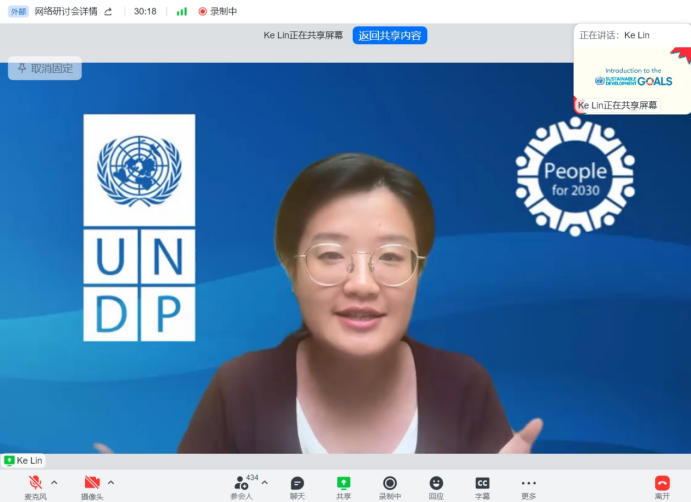Expand camera options arrow

click(x=111, y=483)
